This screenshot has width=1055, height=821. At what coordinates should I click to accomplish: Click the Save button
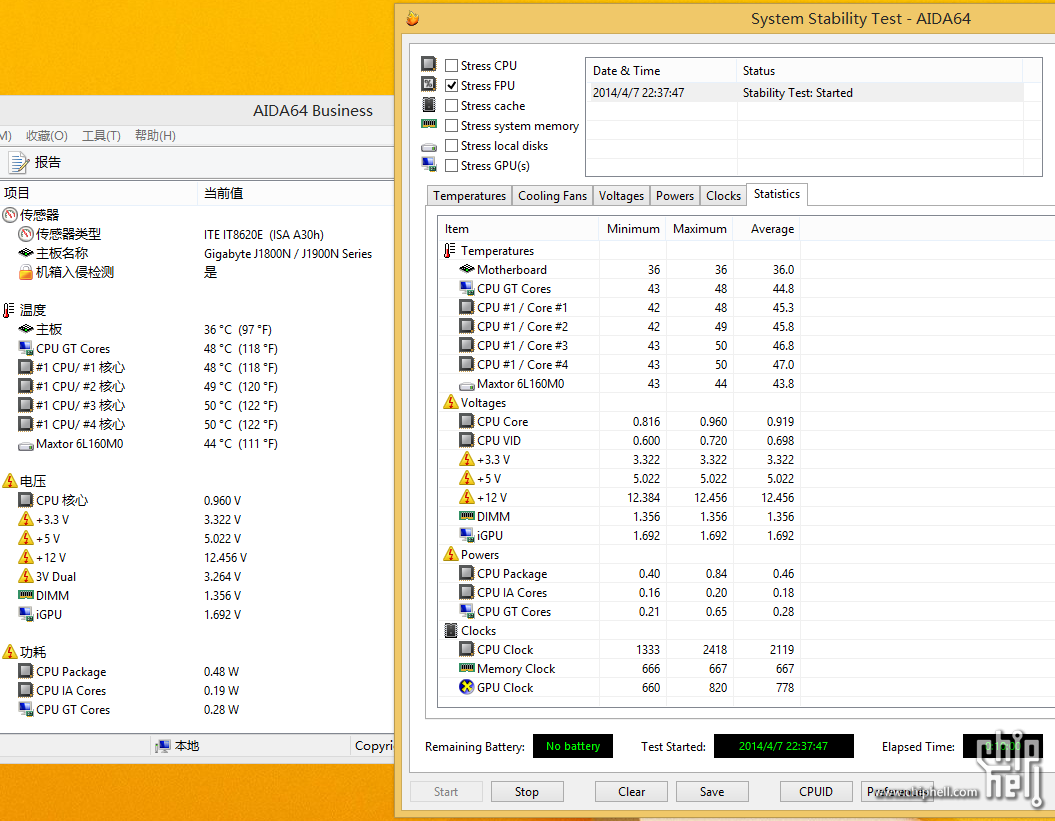pos(712,792)
